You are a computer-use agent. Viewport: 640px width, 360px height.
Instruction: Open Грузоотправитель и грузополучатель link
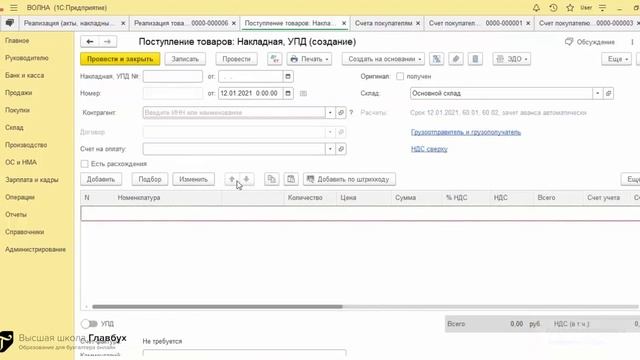tap(466, 132)
